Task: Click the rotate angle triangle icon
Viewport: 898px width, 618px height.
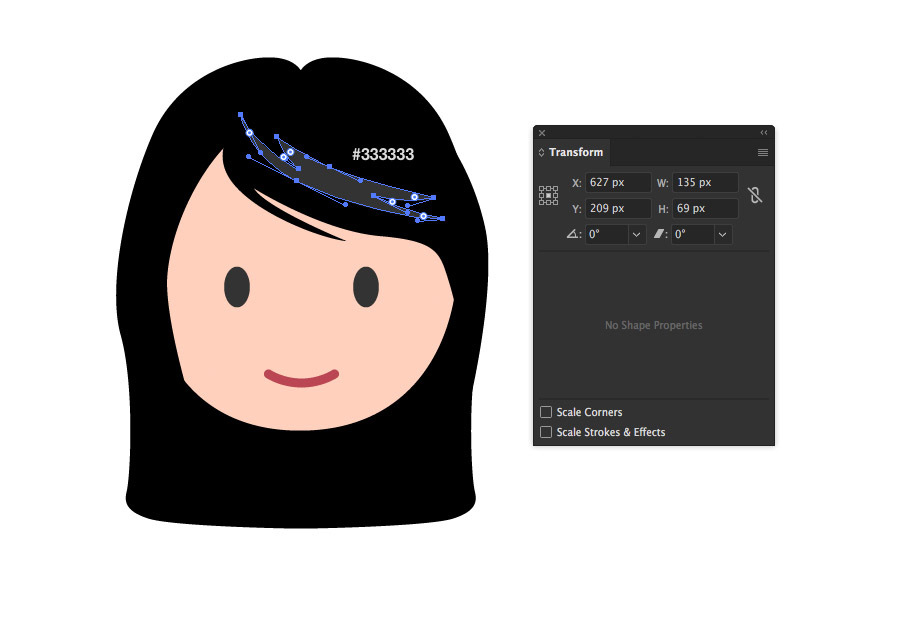Action: (572, 233)
